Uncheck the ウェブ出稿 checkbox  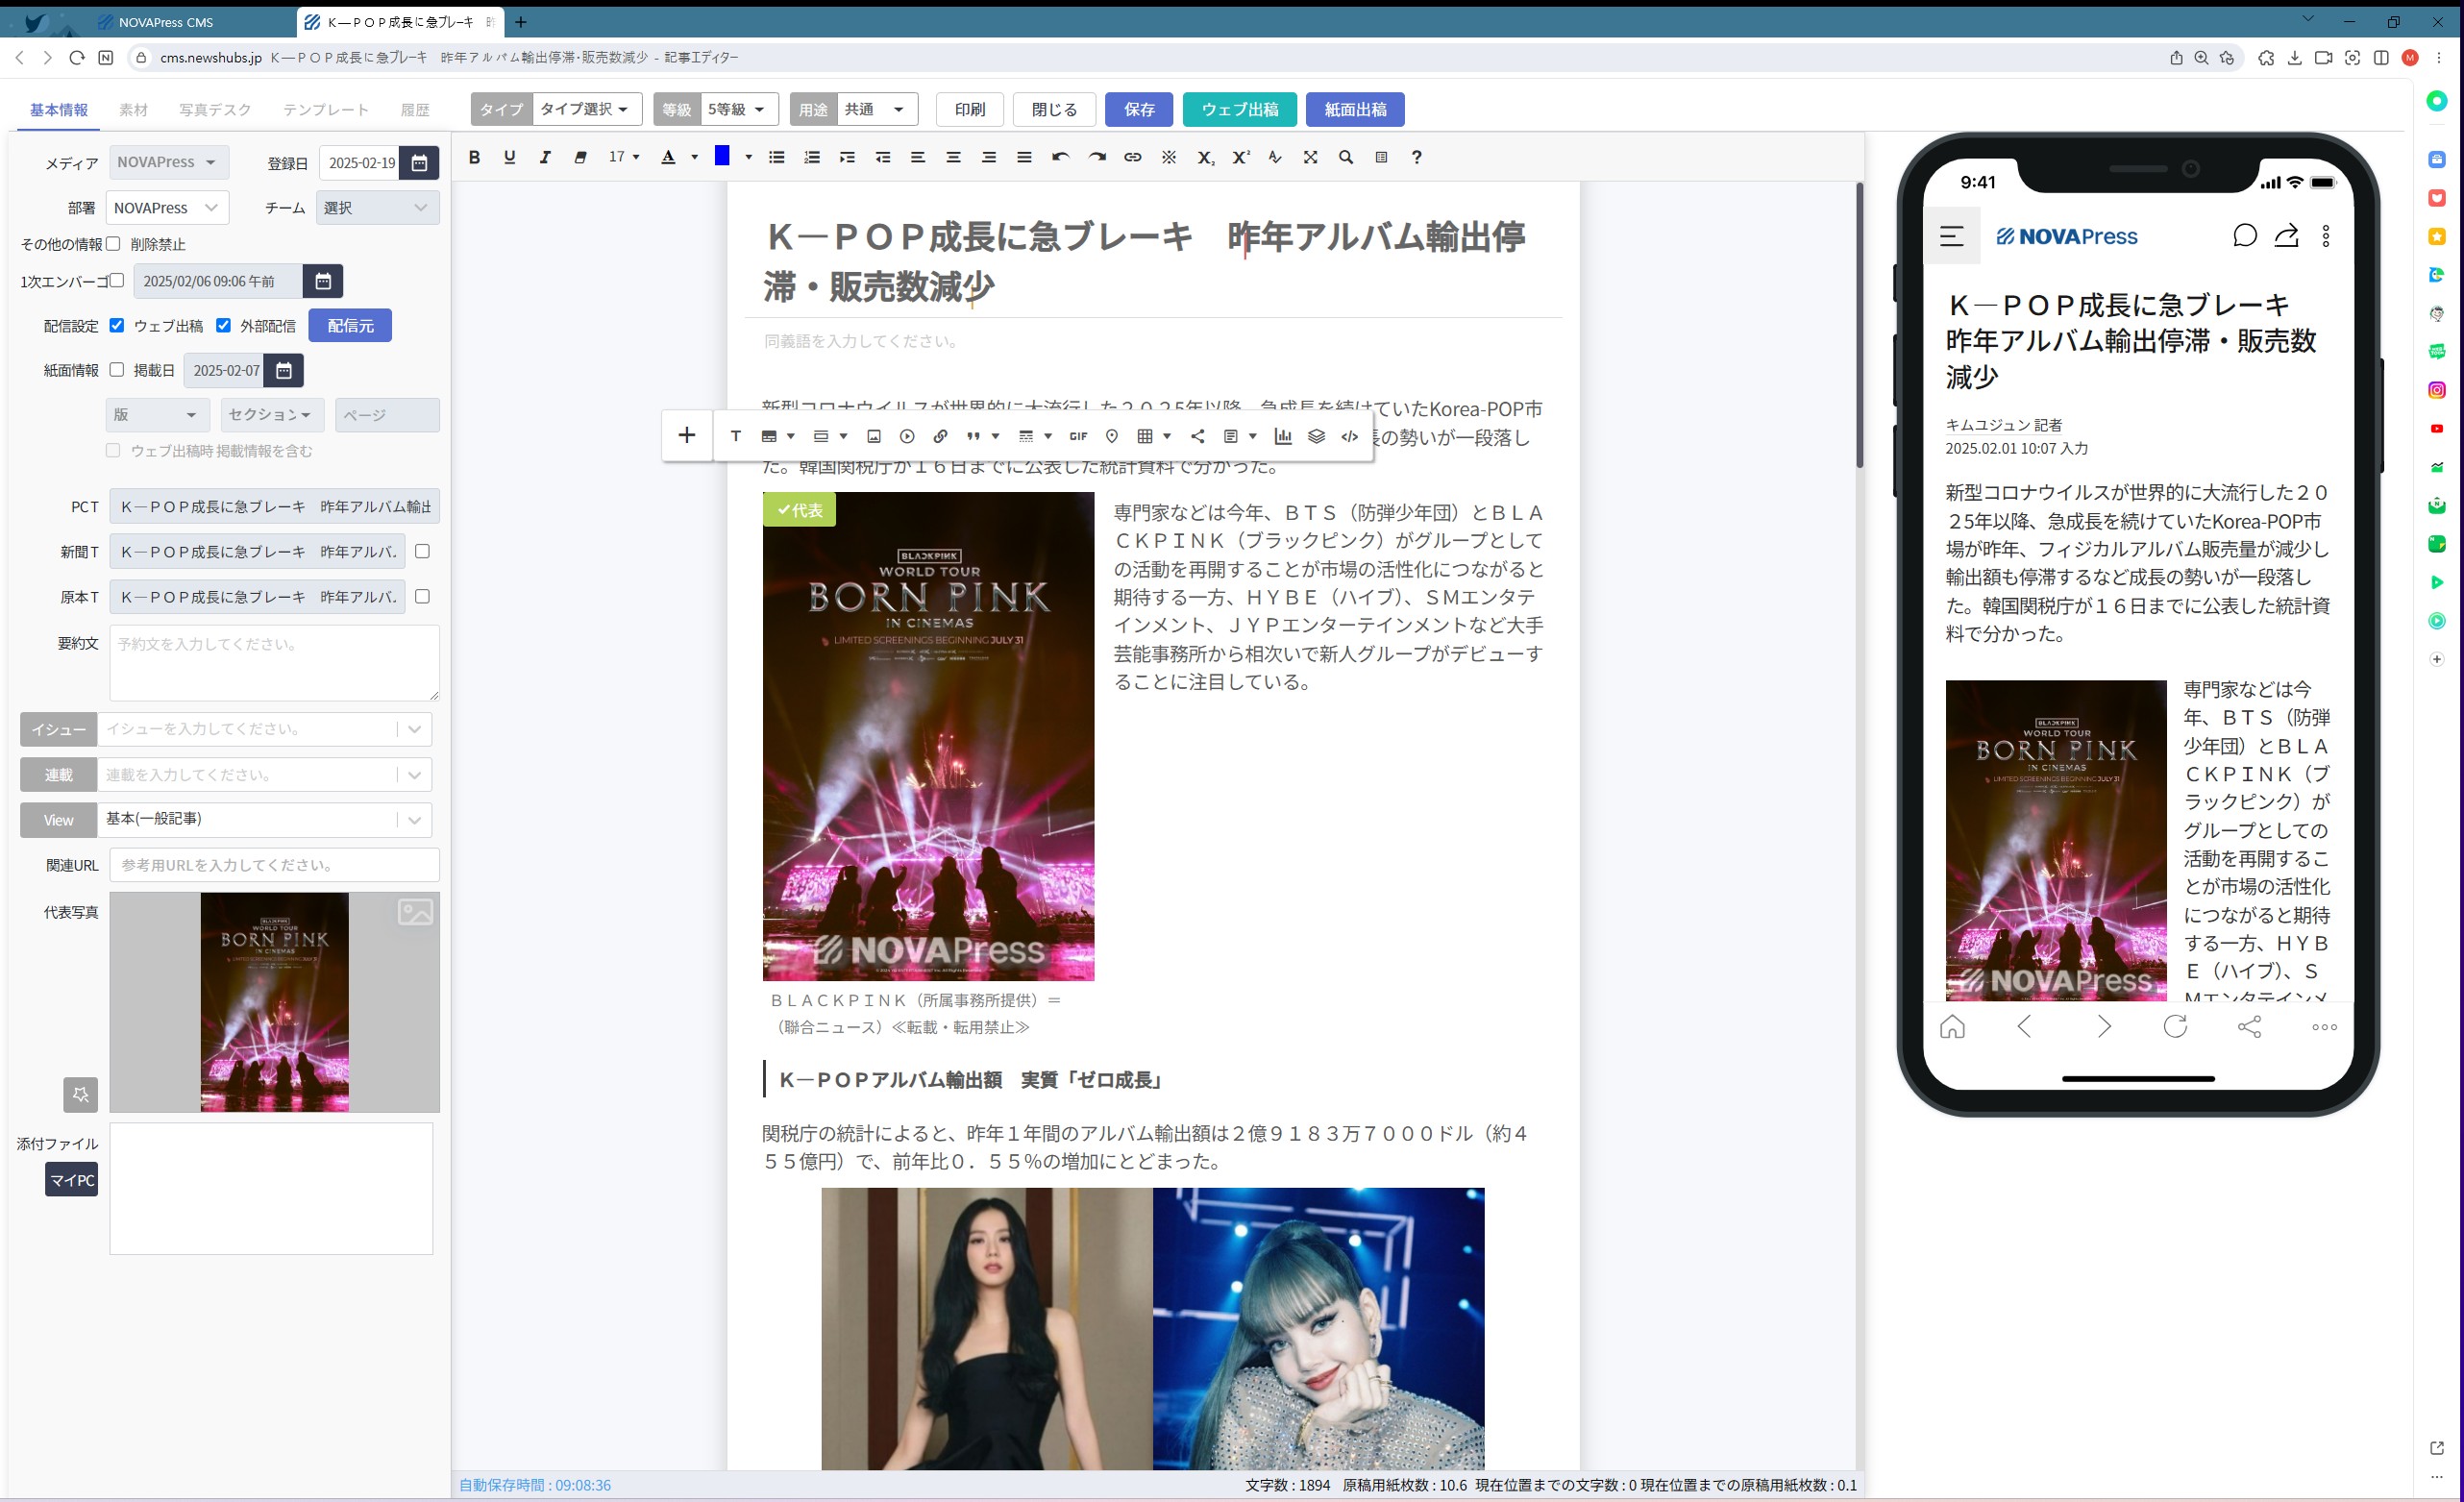point(117,325)
